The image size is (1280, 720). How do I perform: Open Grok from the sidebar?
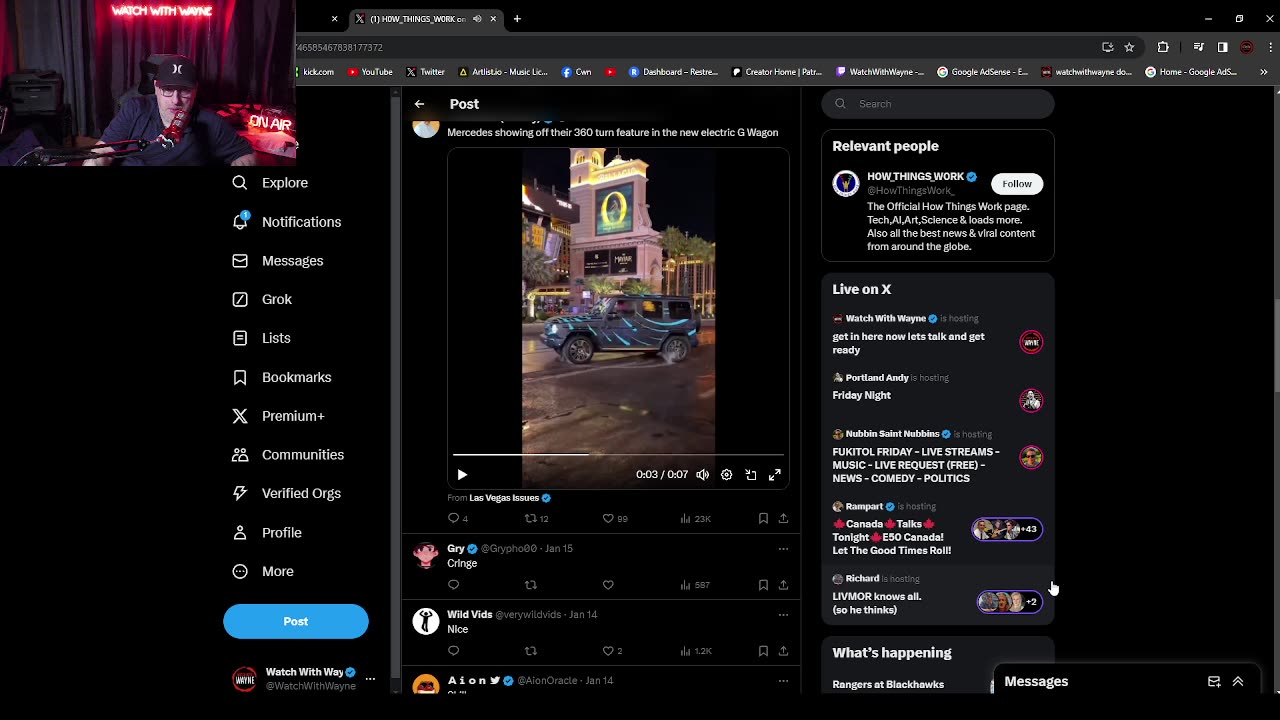pyautogui.click(x=262, y=299)
